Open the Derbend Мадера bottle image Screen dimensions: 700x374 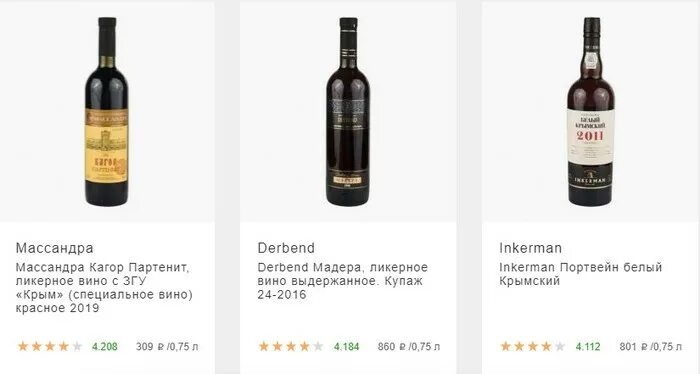348,112
